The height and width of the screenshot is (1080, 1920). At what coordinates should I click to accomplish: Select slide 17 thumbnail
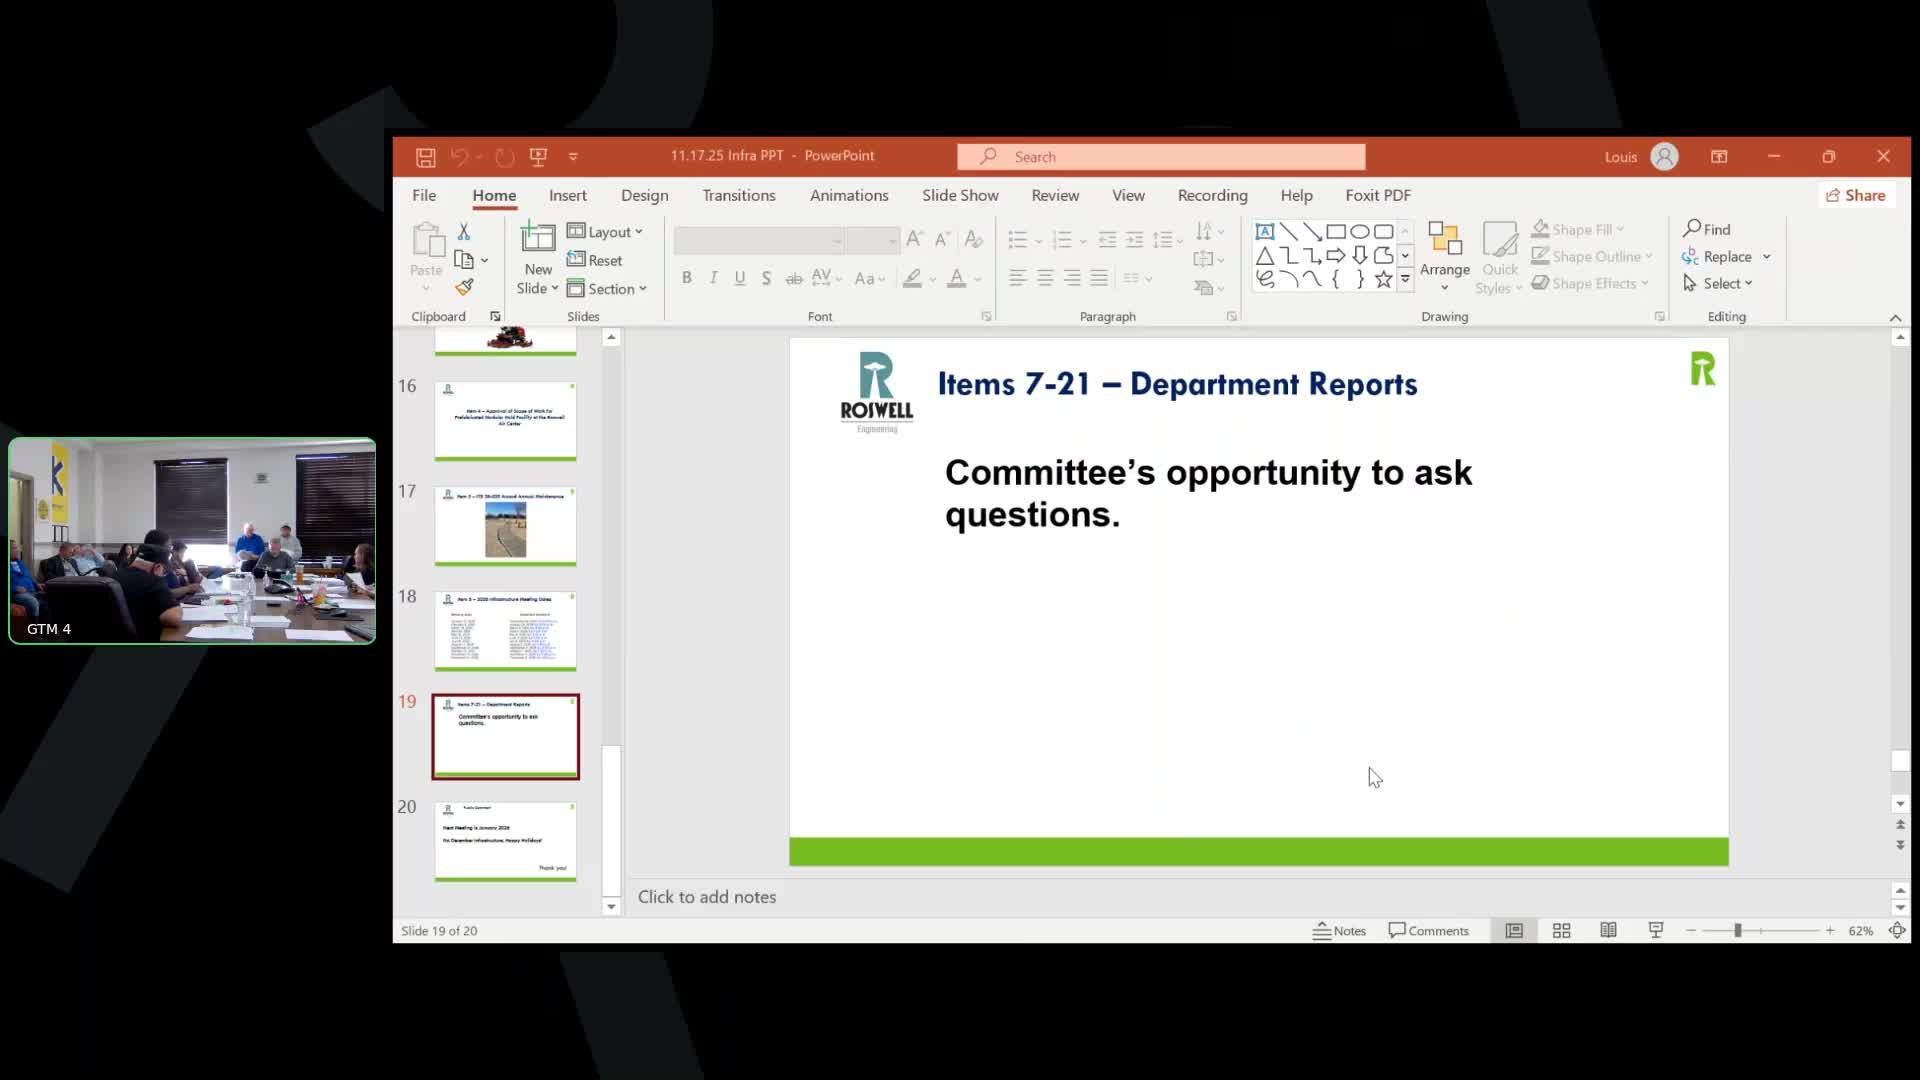[505, 527]
